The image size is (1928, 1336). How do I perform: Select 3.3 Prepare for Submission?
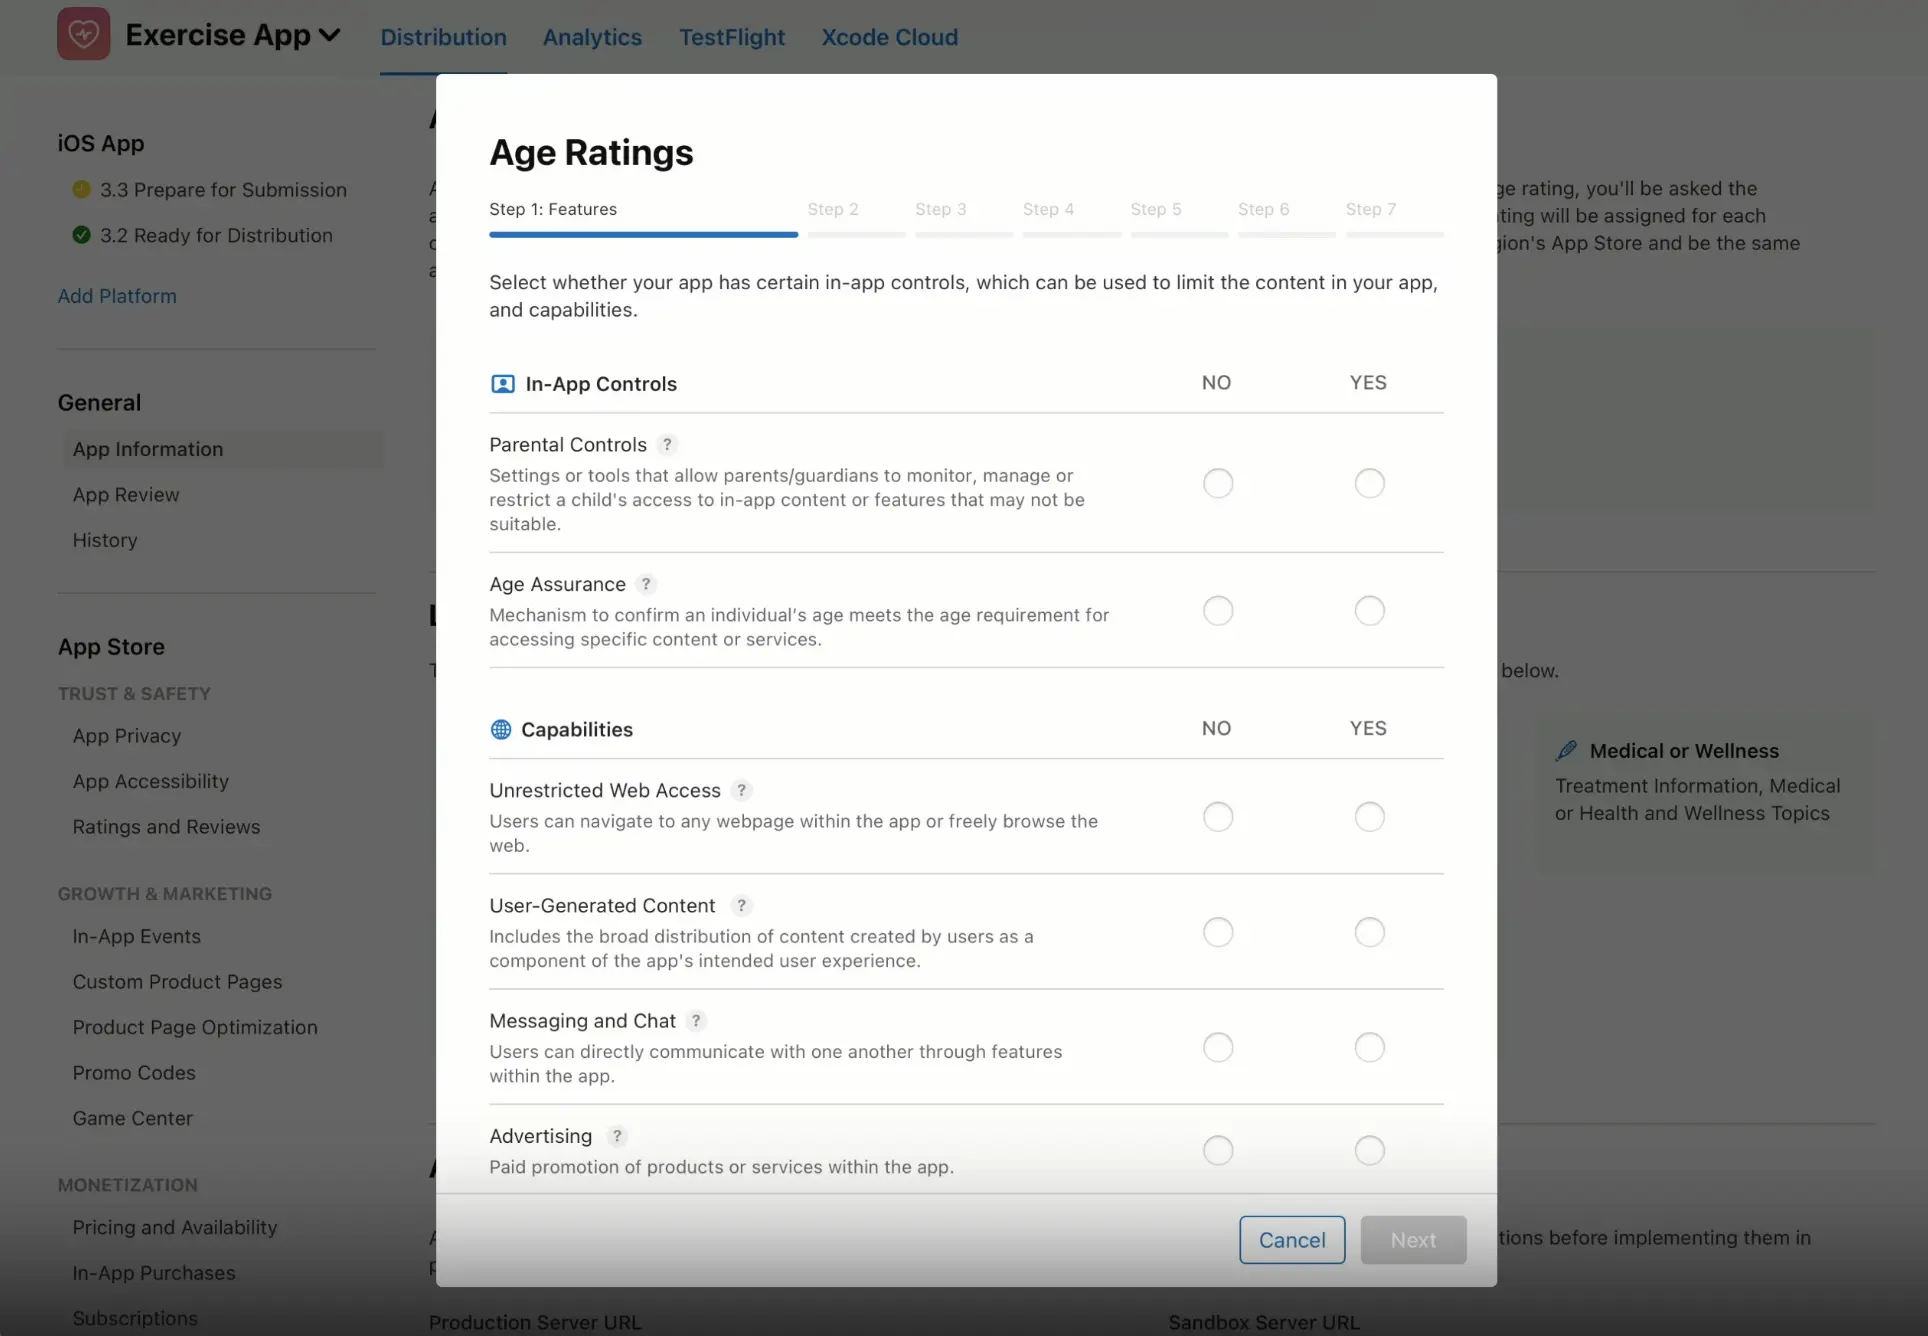pos(223,189)
